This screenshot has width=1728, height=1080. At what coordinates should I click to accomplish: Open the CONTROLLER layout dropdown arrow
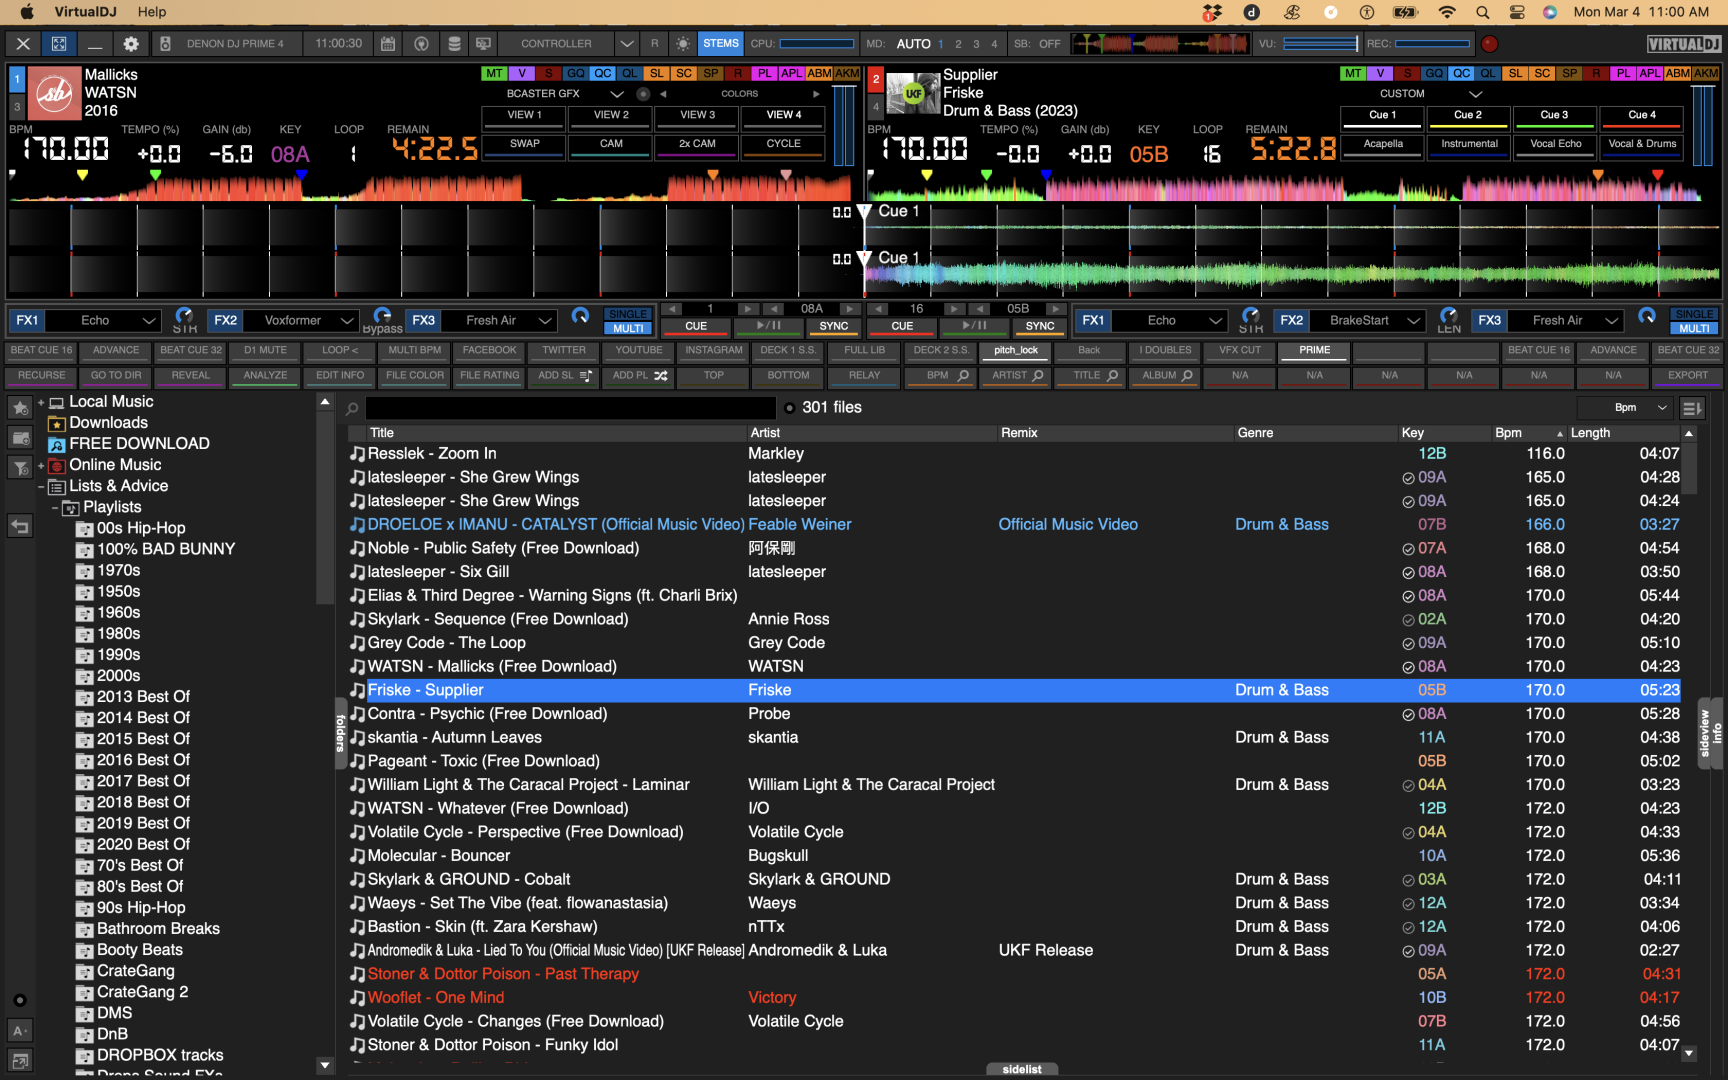tap(626, 44)
